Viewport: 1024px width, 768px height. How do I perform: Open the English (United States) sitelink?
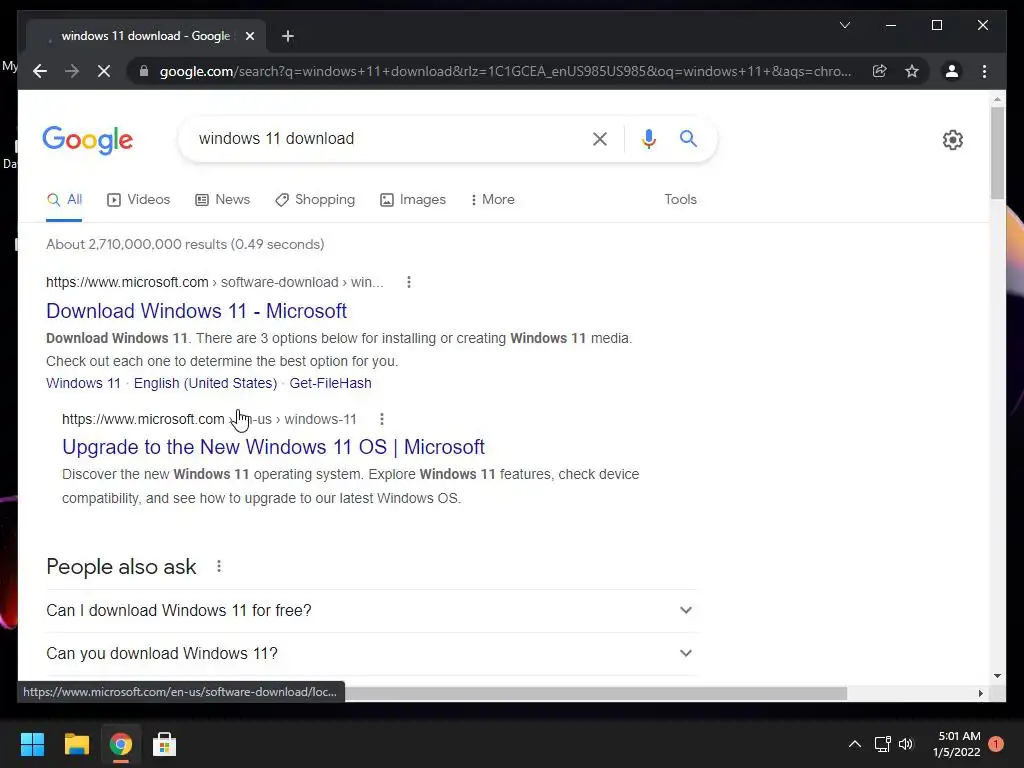pos(205,383)
